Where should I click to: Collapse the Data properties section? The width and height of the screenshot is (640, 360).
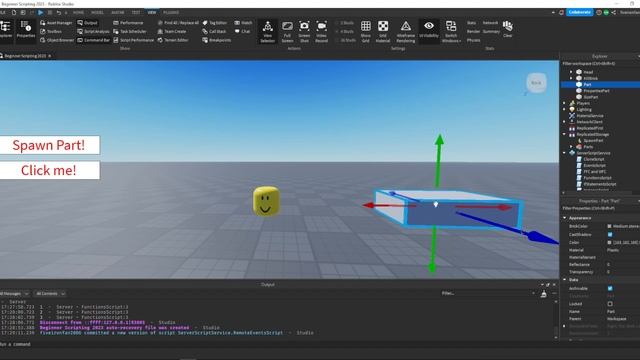tap(565, 280)
